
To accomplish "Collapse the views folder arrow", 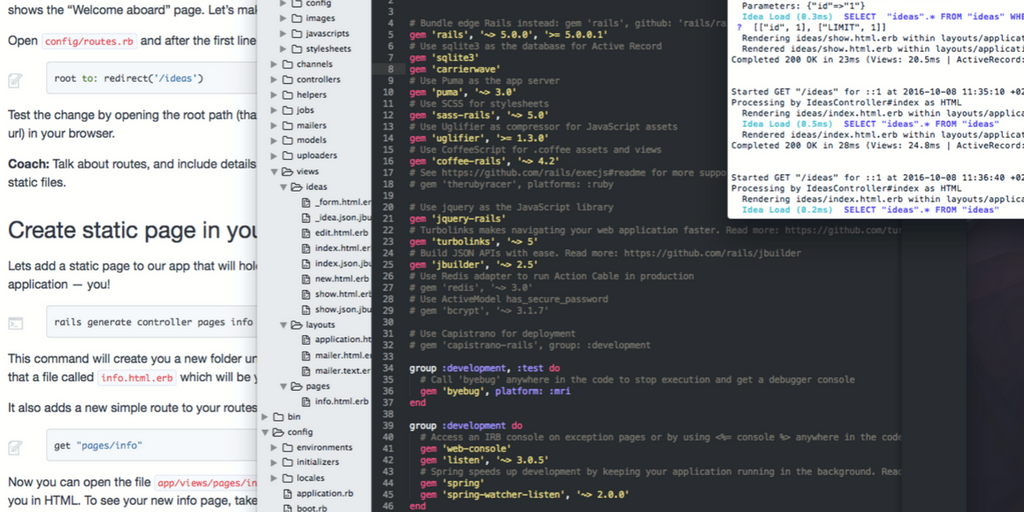I will (274, 172).
